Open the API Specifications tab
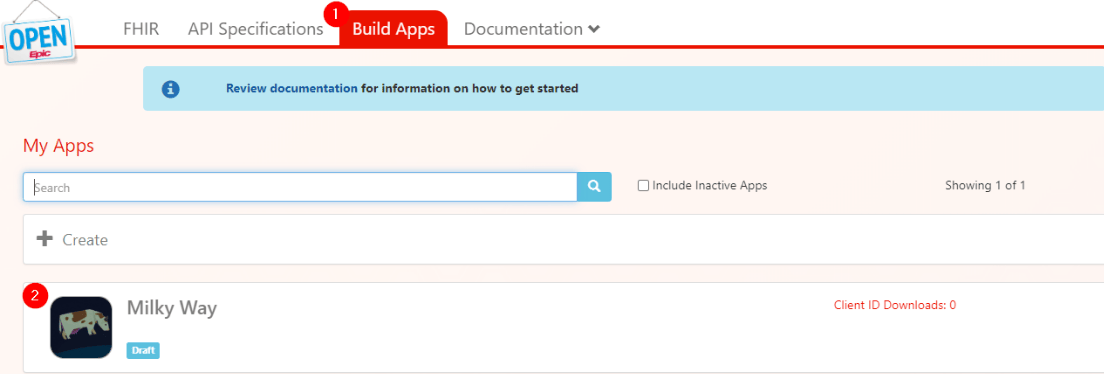 [x=256, y=30]
